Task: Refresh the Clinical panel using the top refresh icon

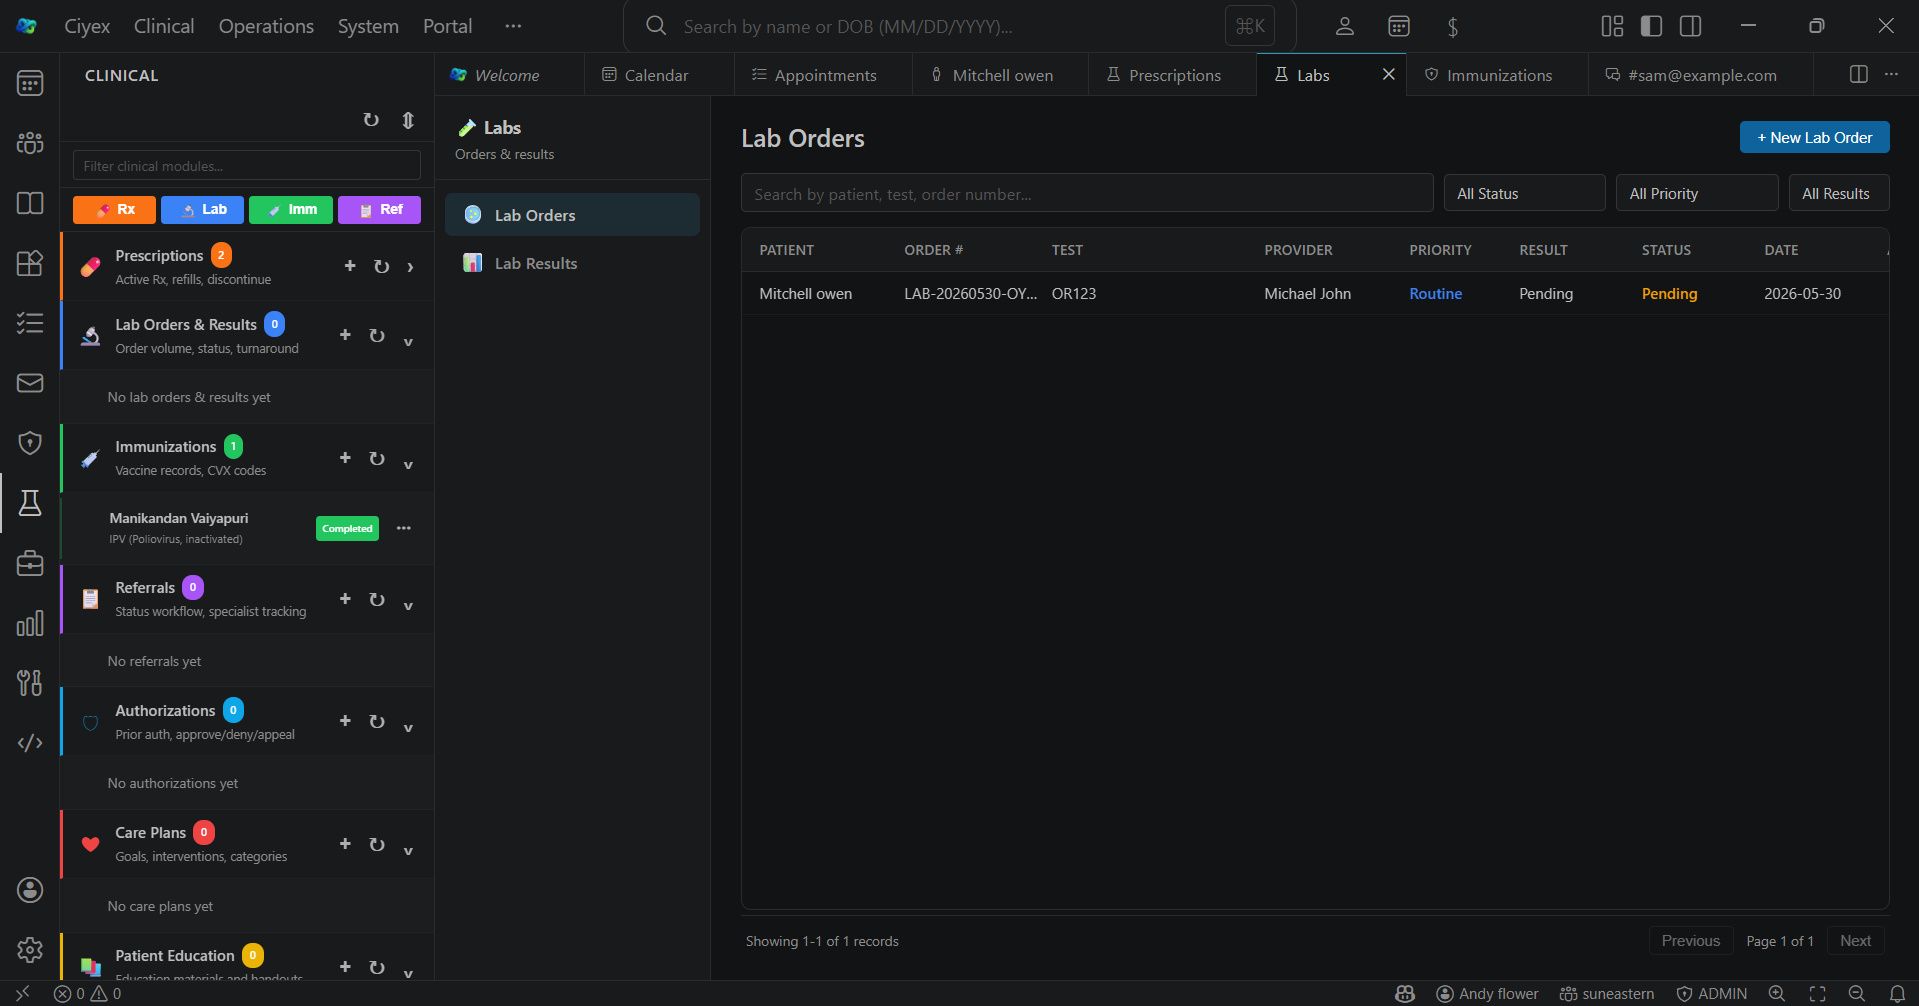Action: [371, 120]
